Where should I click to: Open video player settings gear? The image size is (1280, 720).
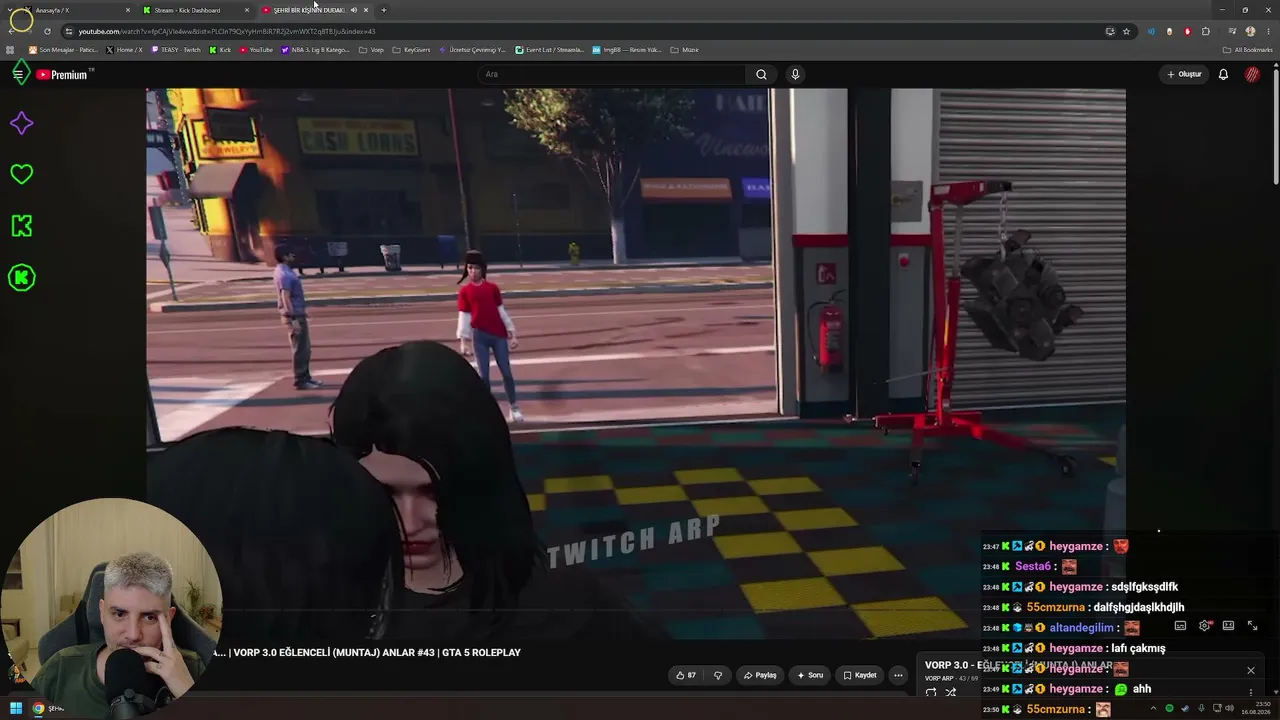click(x=1204, y=626)
